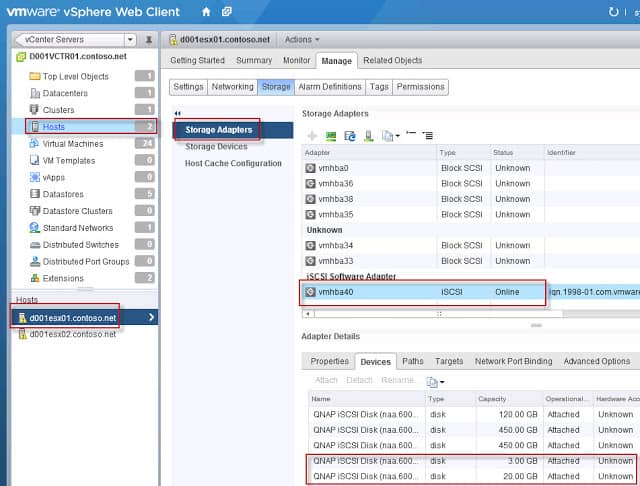Open adapter Properties tab
640x486 pixels.
click(329, 361)
